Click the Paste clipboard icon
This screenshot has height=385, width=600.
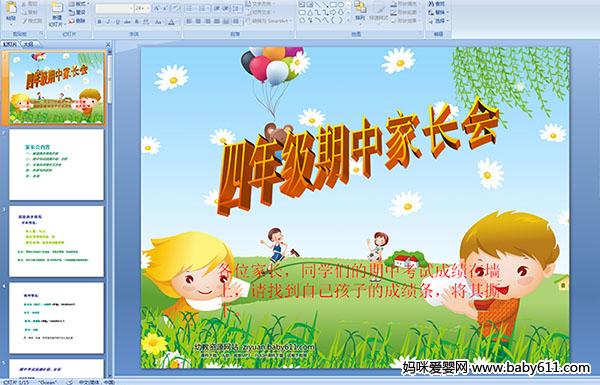coord(11,8)
